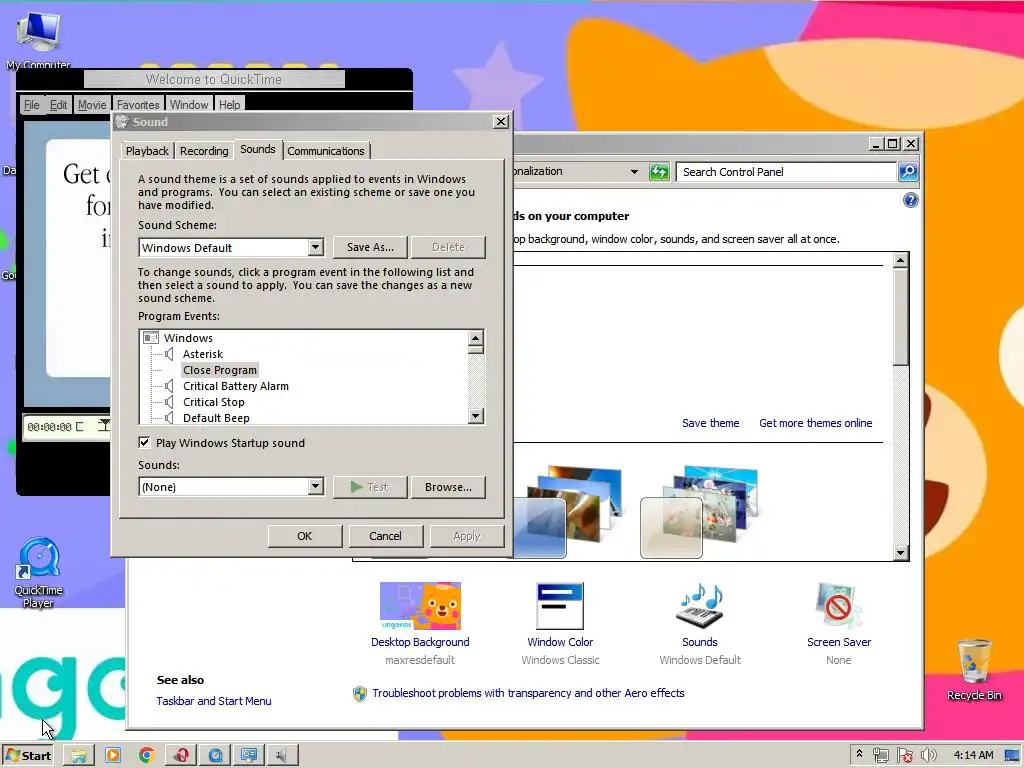
Task: Close the Sound dialog
Action: coord(500,121)
